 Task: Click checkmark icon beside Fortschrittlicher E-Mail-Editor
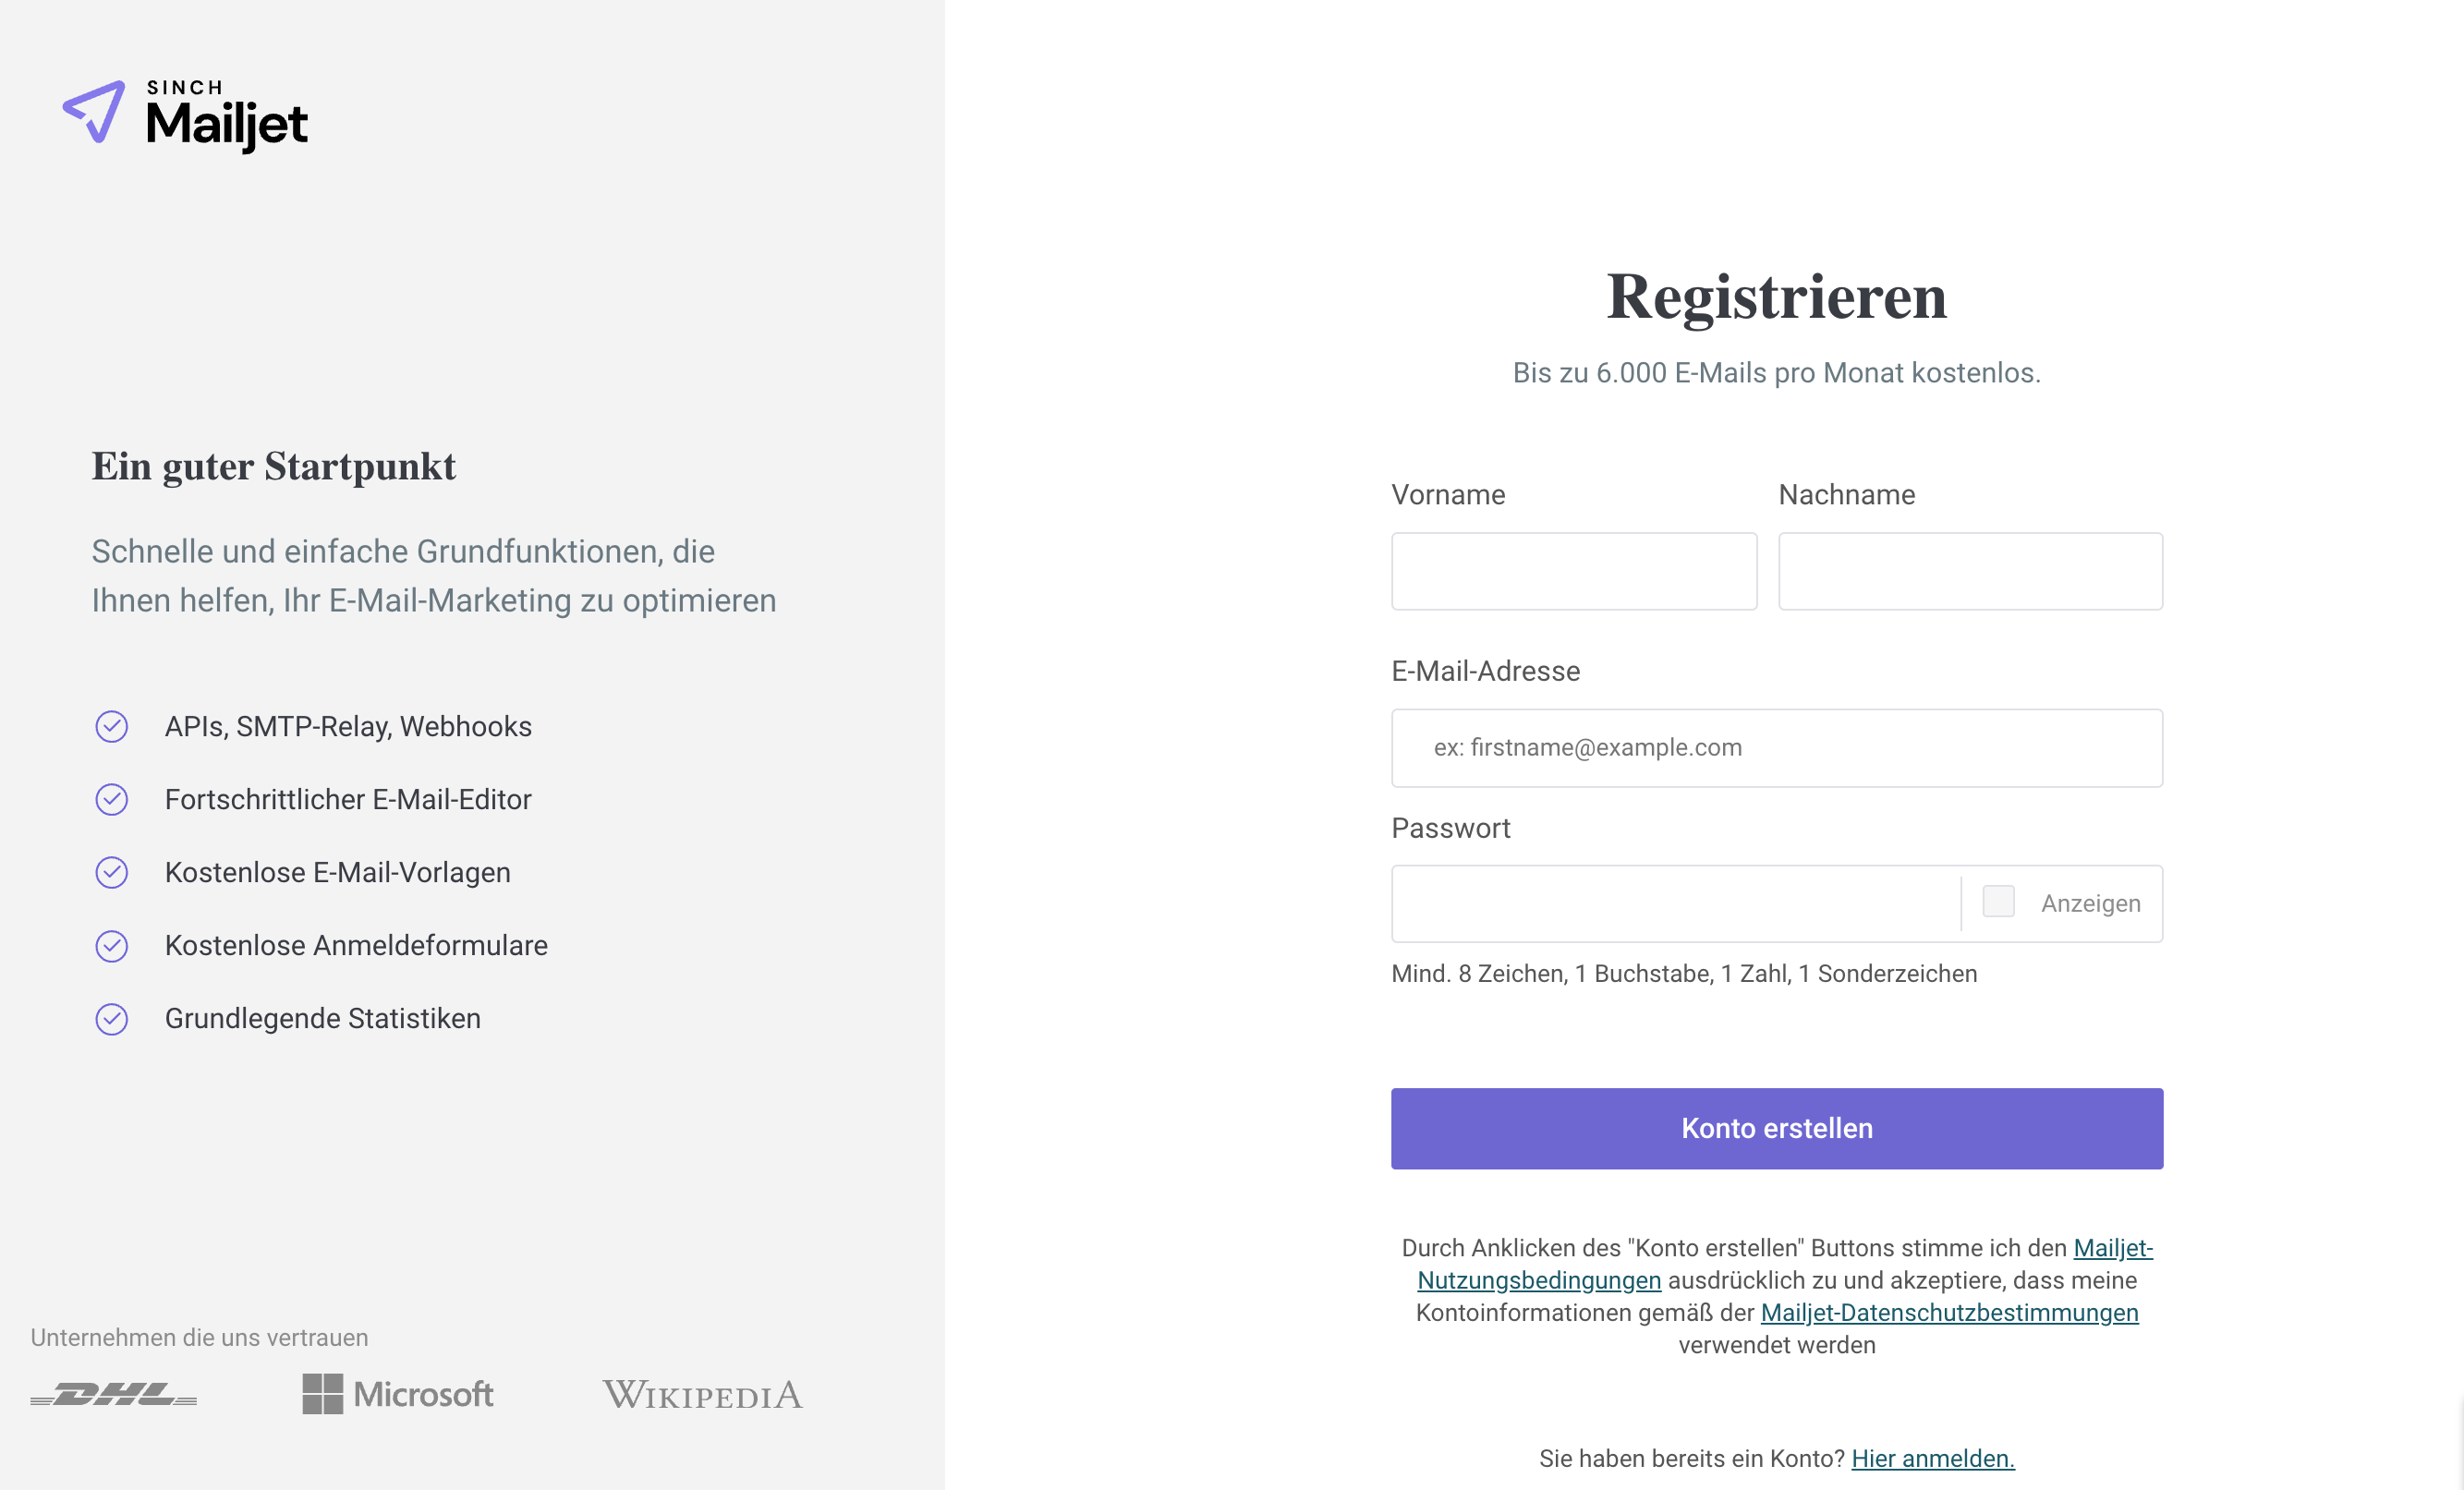coord(111,800)
